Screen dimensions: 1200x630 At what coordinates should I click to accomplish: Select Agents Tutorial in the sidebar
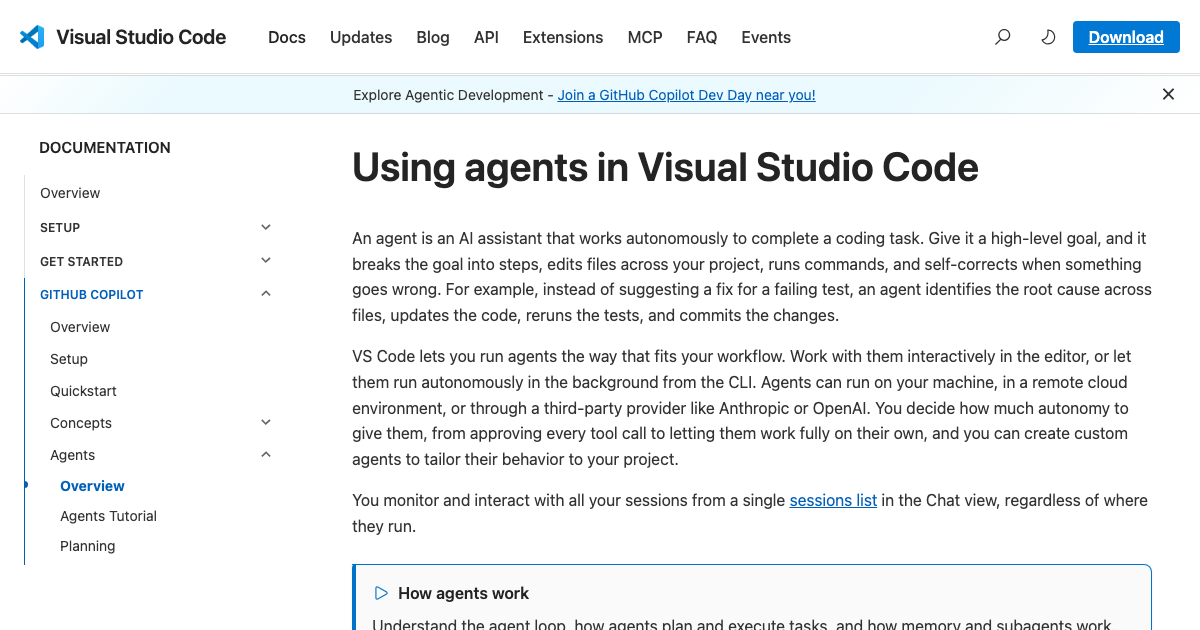click(108, 516)
